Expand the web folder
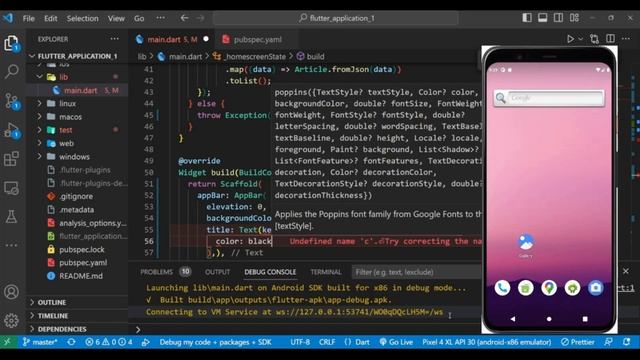 click(x=78, y=143)
